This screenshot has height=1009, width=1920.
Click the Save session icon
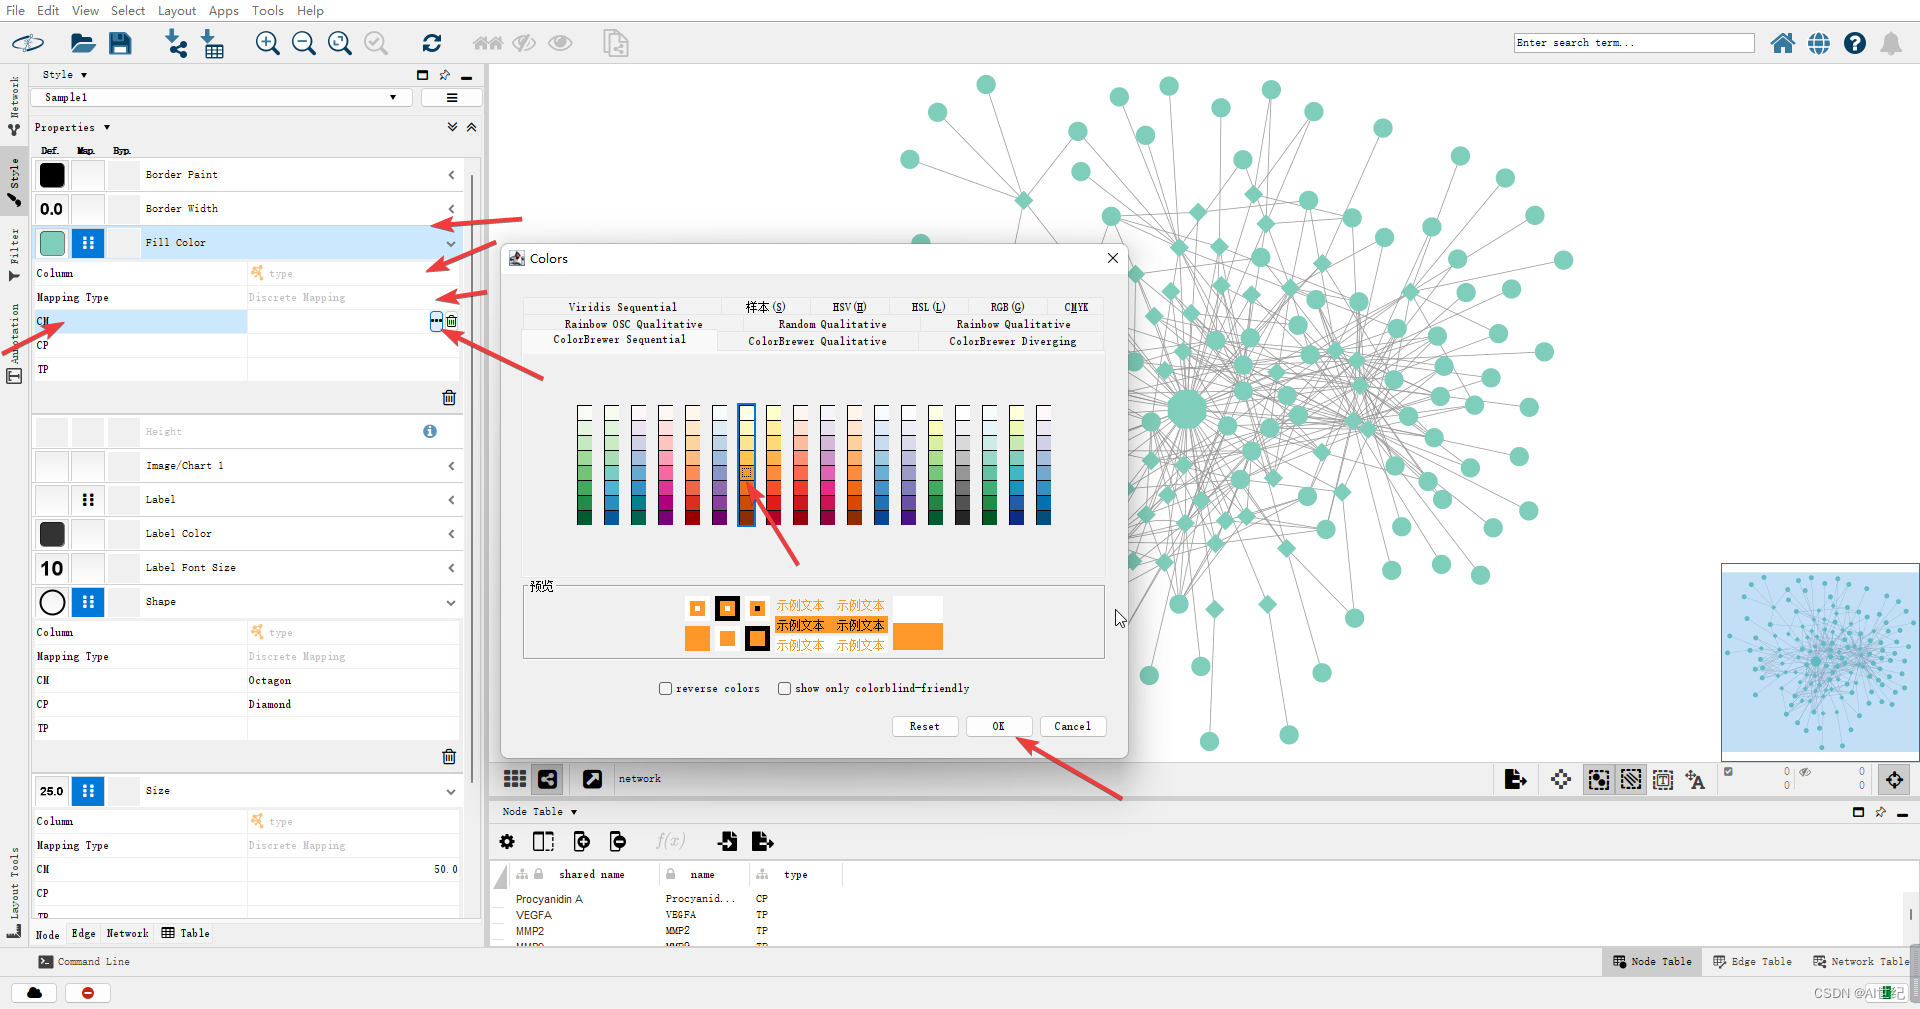pos(120,43)
